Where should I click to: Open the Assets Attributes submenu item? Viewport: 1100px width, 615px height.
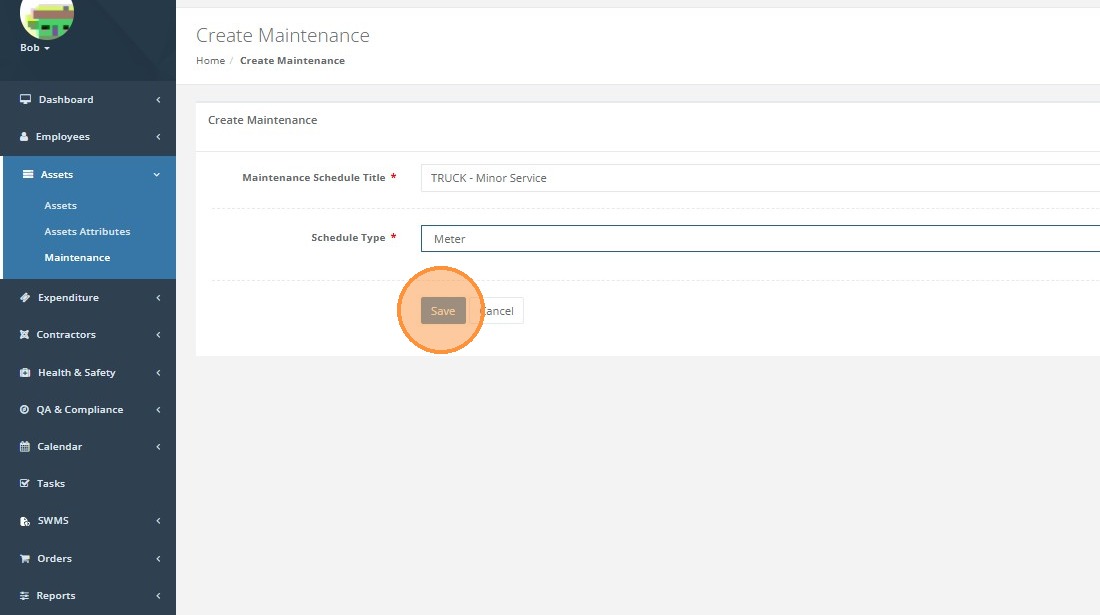(87, 232)
